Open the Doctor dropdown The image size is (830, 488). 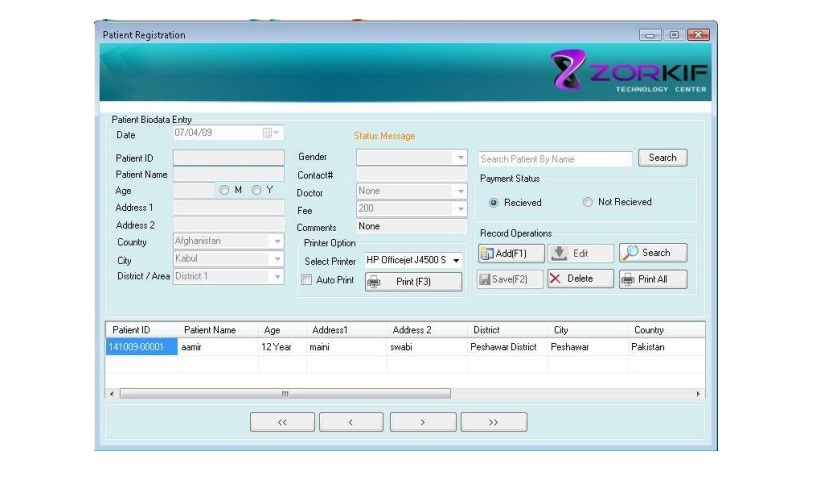click(x=461, y=191)
